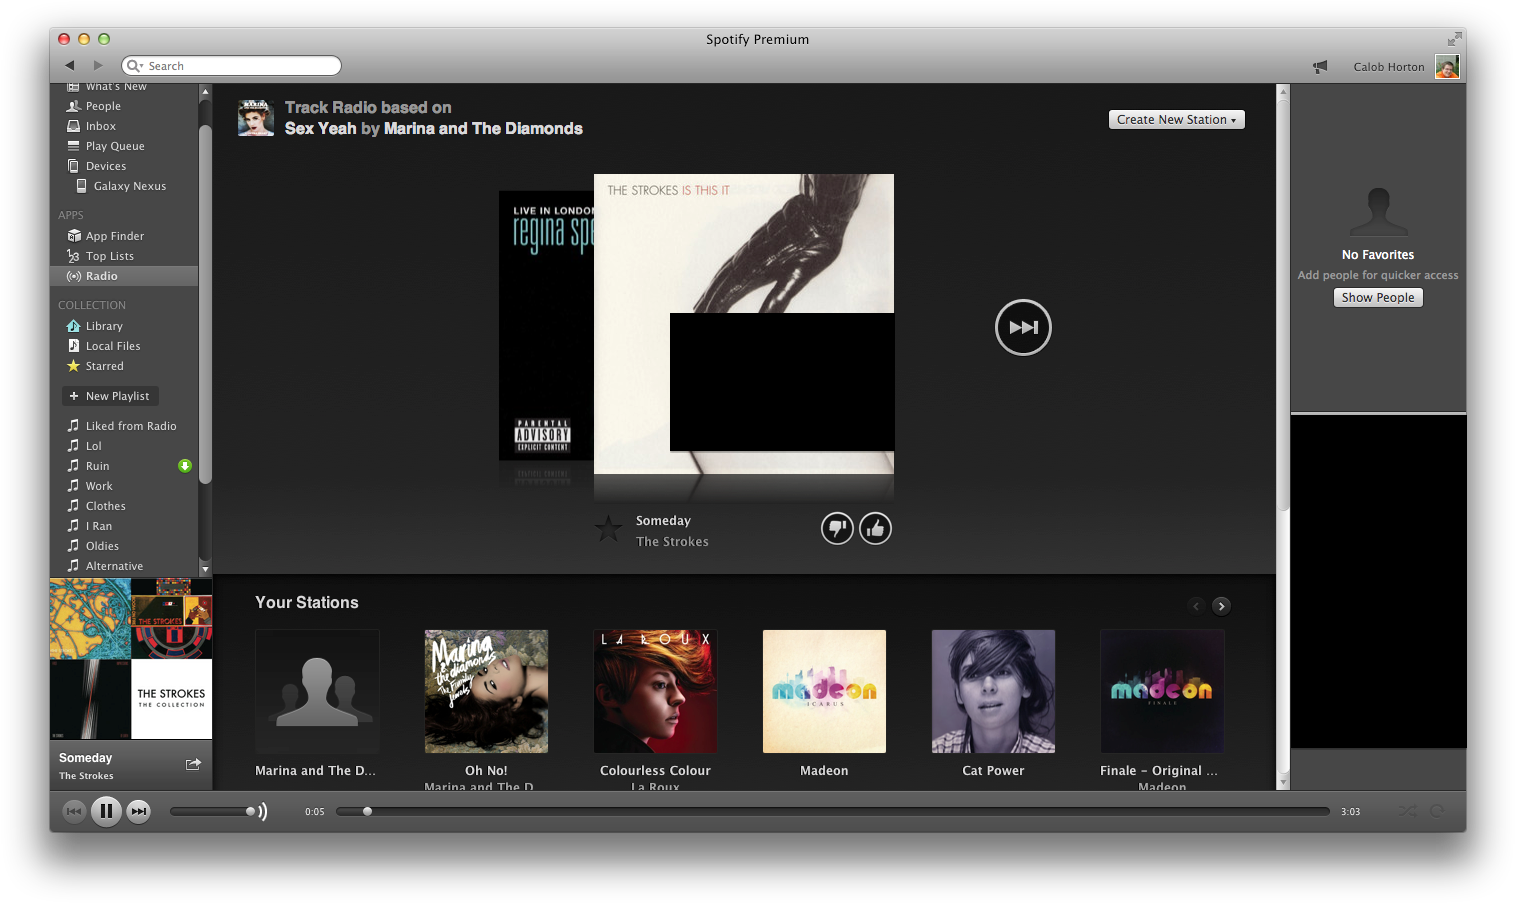The width and height of the screenshot is (1515, 903).
Task: Toggle shuffle mode
Action: [1407, 811]
